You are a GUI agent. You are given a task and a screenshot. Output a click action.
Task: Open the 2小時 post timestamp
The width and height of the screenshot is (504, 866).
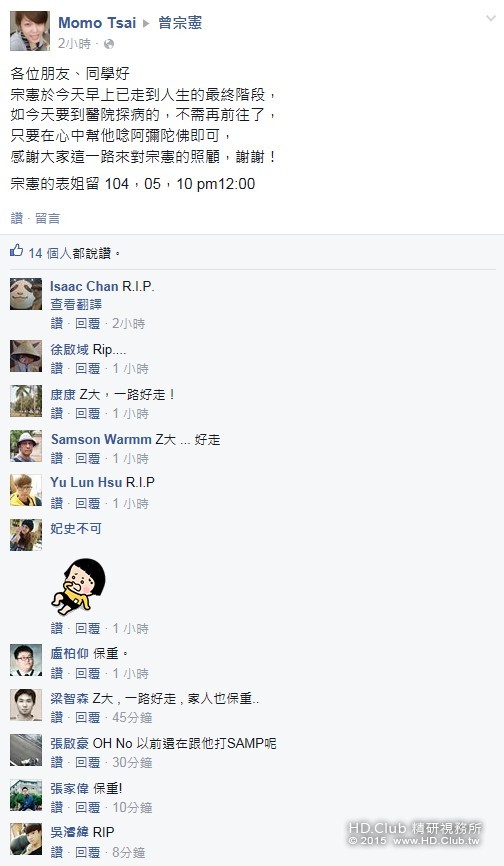74,44
